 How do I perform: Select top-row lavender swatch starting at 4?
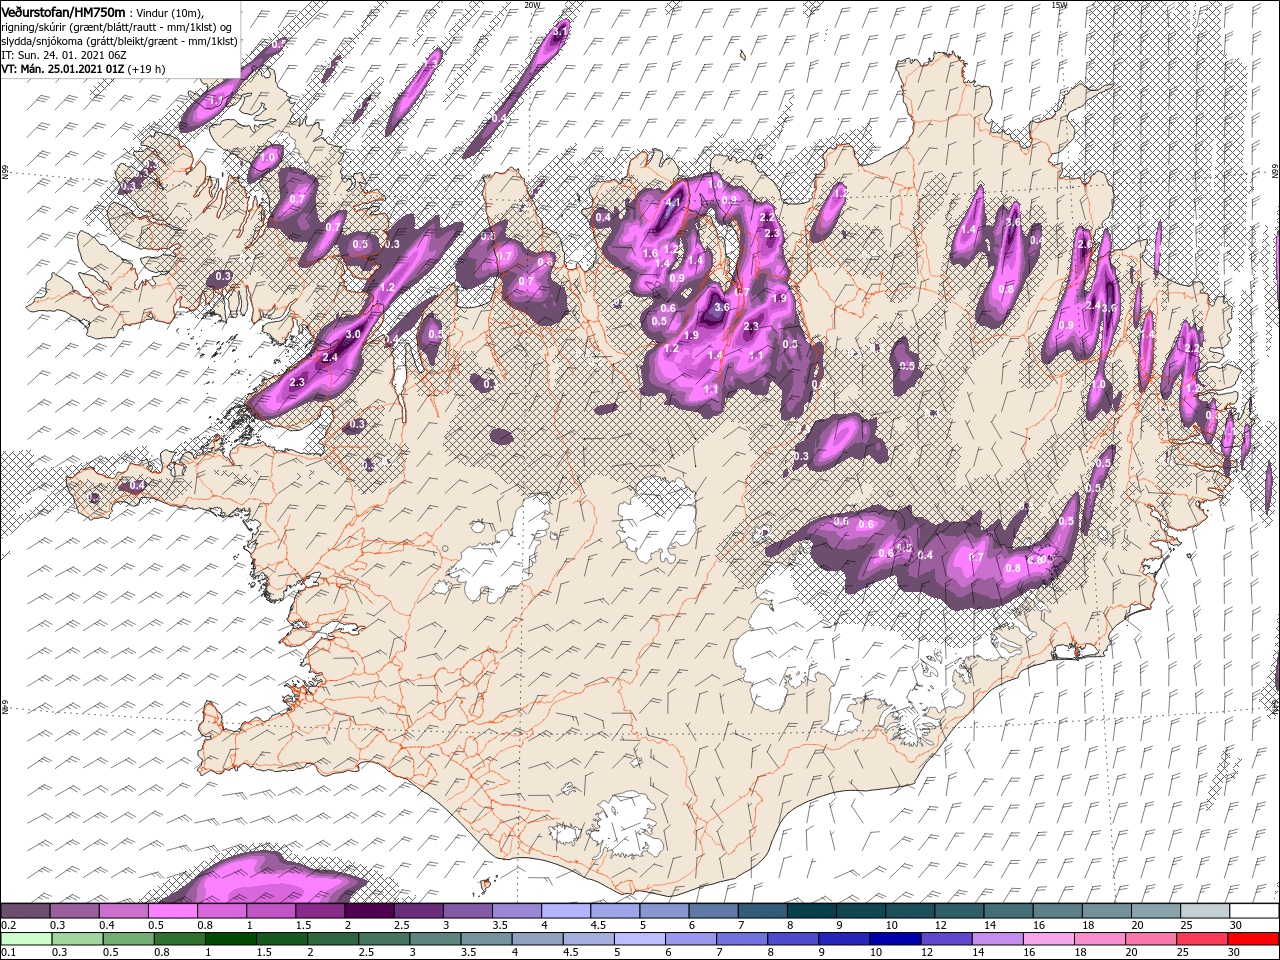pyautogui.click(x=565, y=911)
